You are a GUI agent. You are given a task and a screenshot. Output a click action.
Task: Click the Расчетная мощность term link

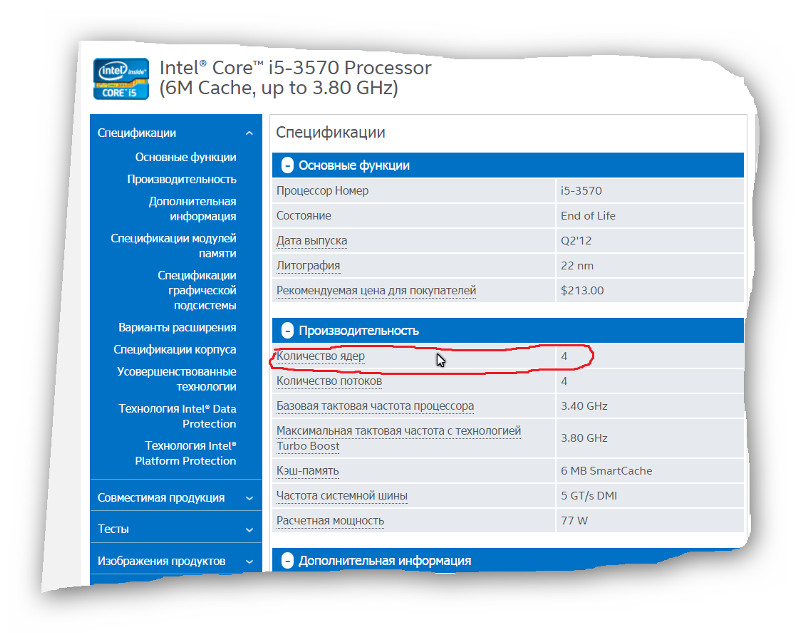pos(330,521)
